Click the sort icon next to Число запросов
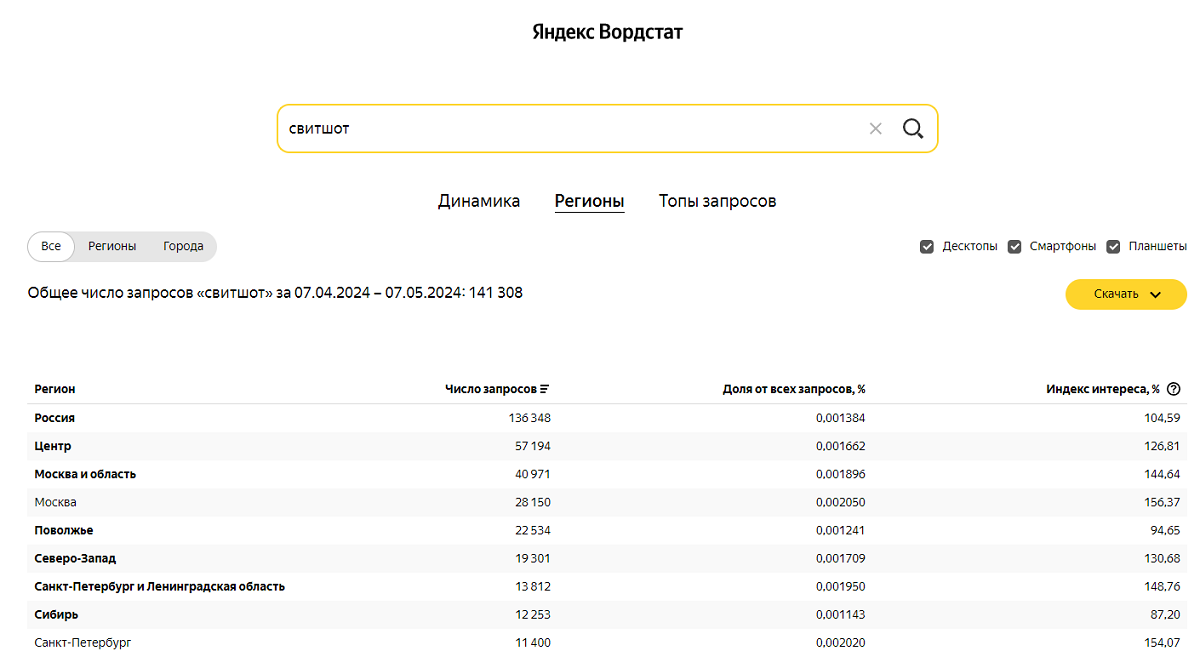This screenshot has width=1200, height=651. (545, 389)
